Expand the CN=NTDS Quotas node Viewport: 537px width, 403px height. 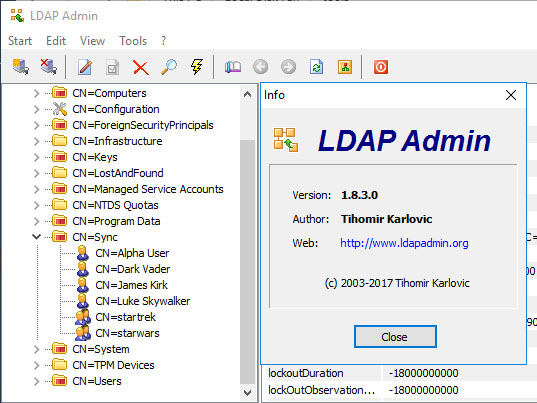click(37, 205)
